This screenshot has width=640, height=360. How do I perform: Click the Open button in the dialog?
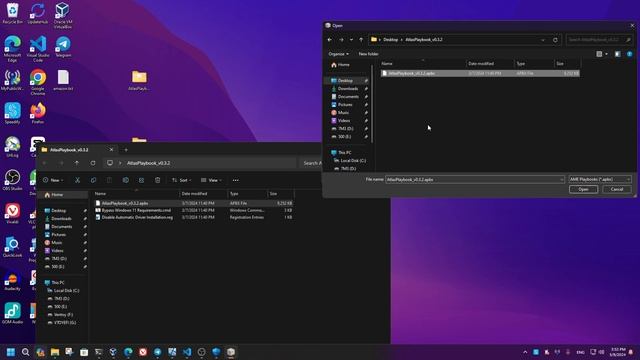[583, 189]
